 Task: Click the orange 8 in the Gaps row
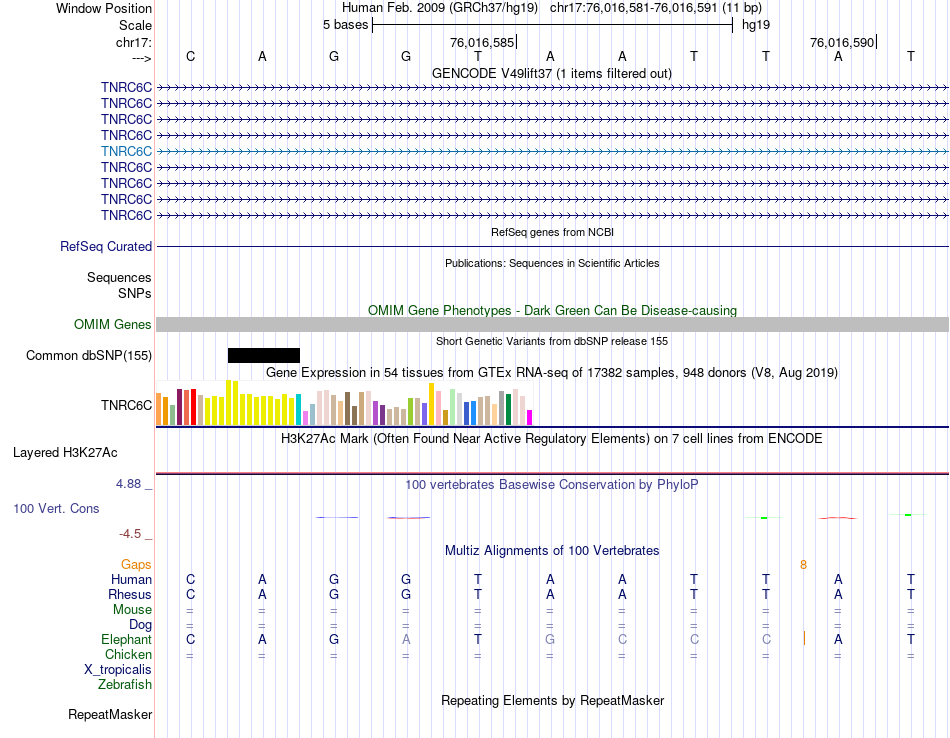pyautogui.click(x=803, y=565)
